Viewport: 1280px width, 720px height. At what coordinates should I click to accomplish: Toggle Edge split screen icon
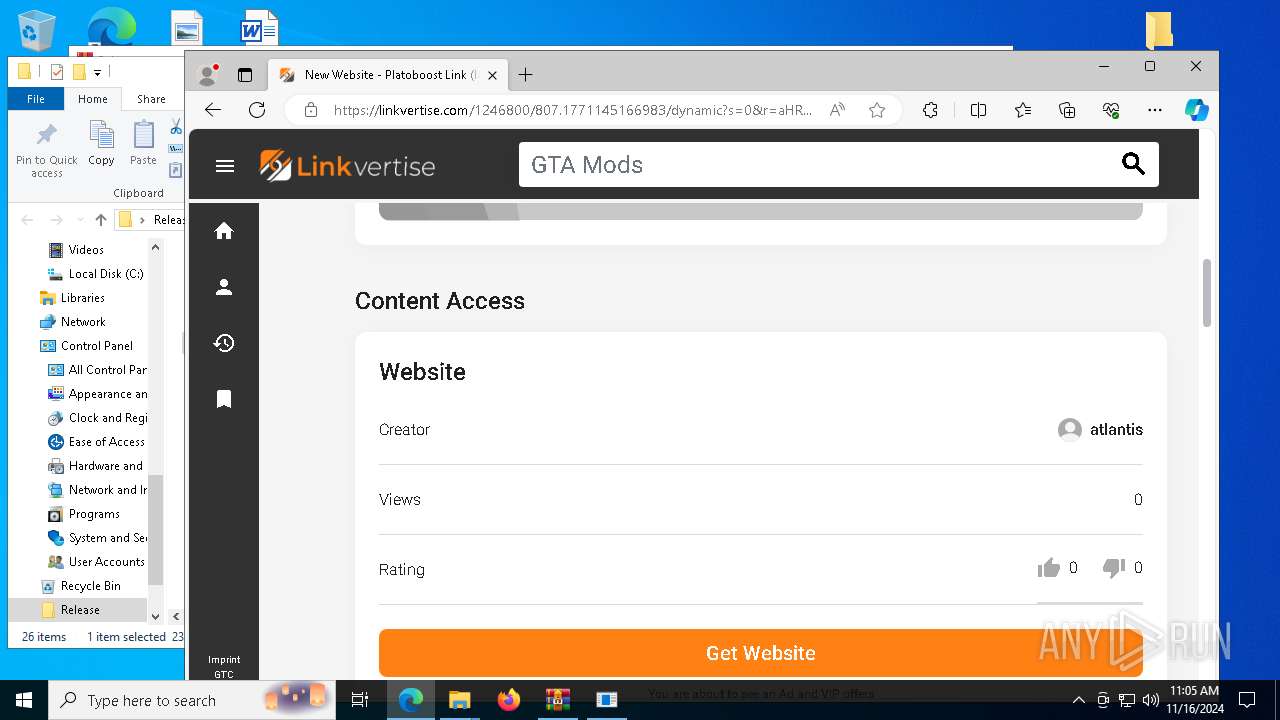pyautogui.click(x=978, y=110)
